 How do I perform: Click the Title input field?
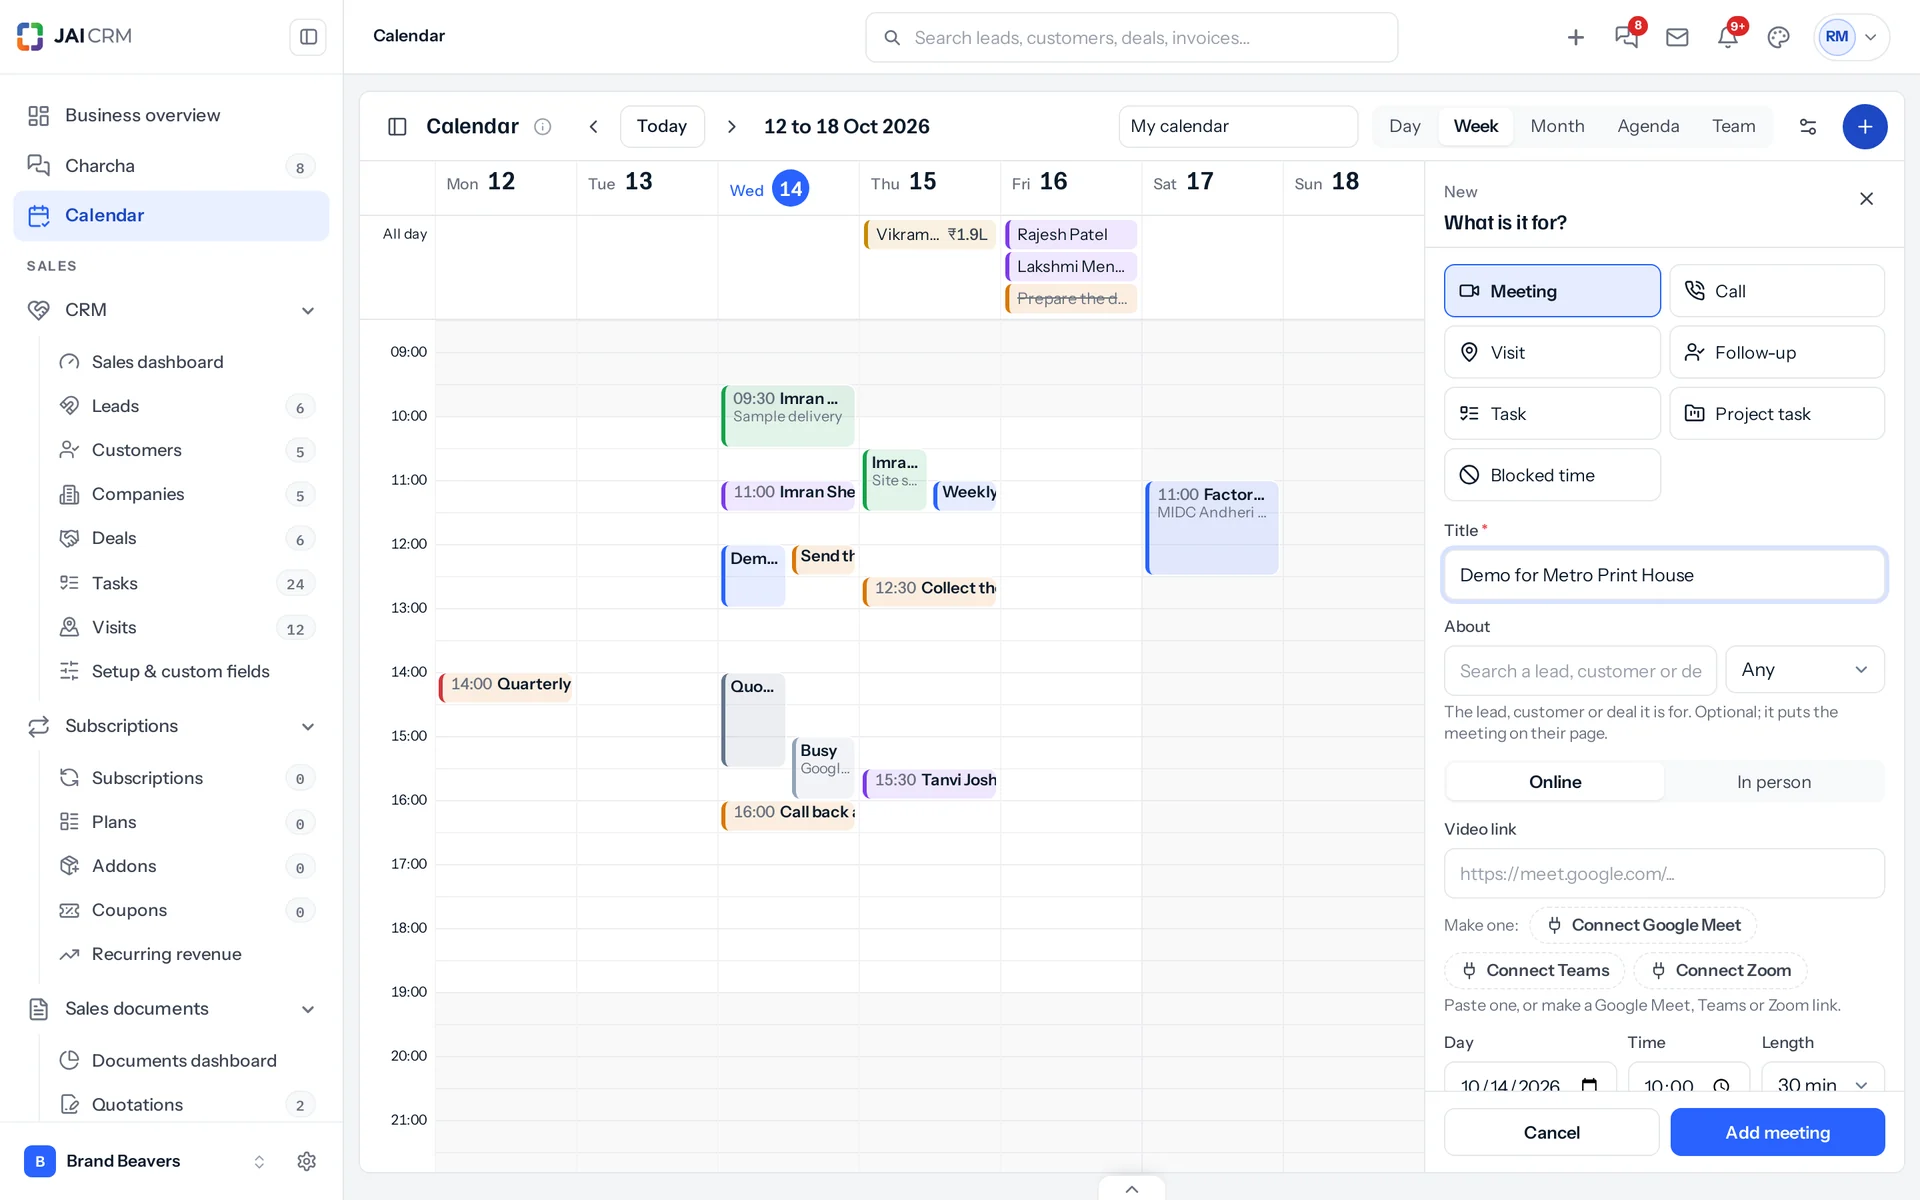pyautogui.click(x=1664, y=575)
